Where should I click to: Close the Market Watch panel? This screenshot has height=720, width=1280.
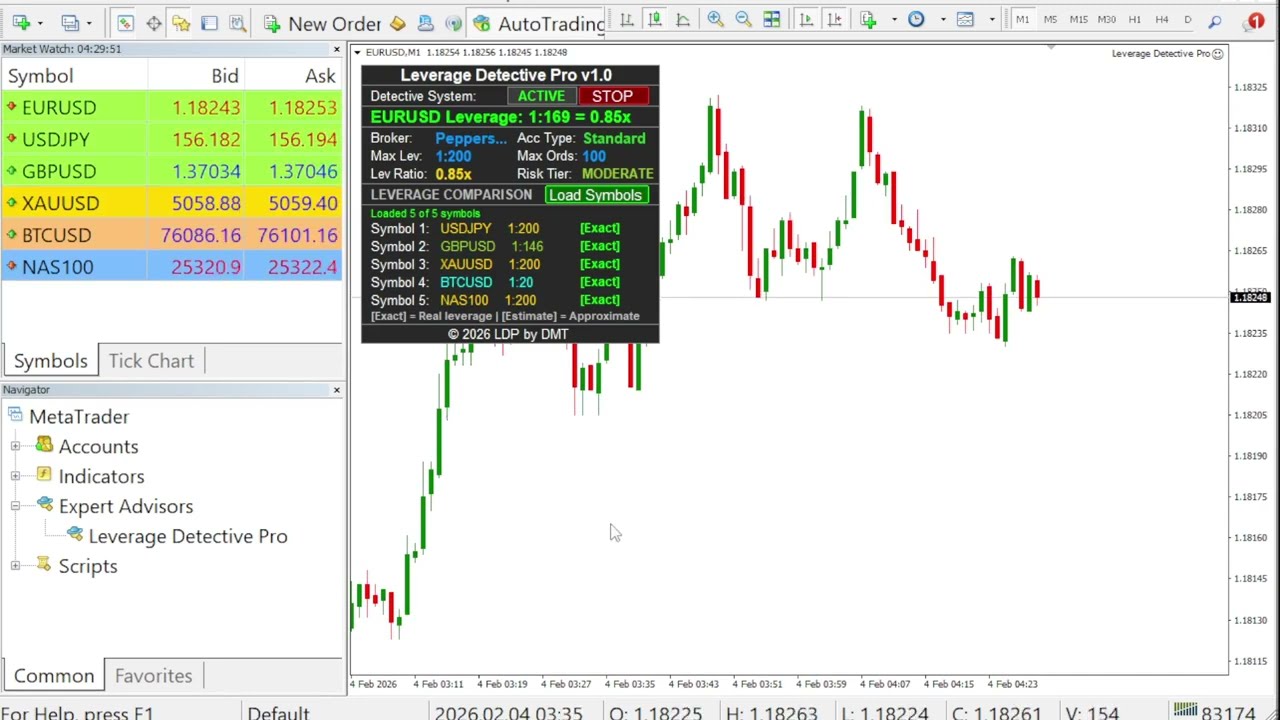click(x=336, y=49)
